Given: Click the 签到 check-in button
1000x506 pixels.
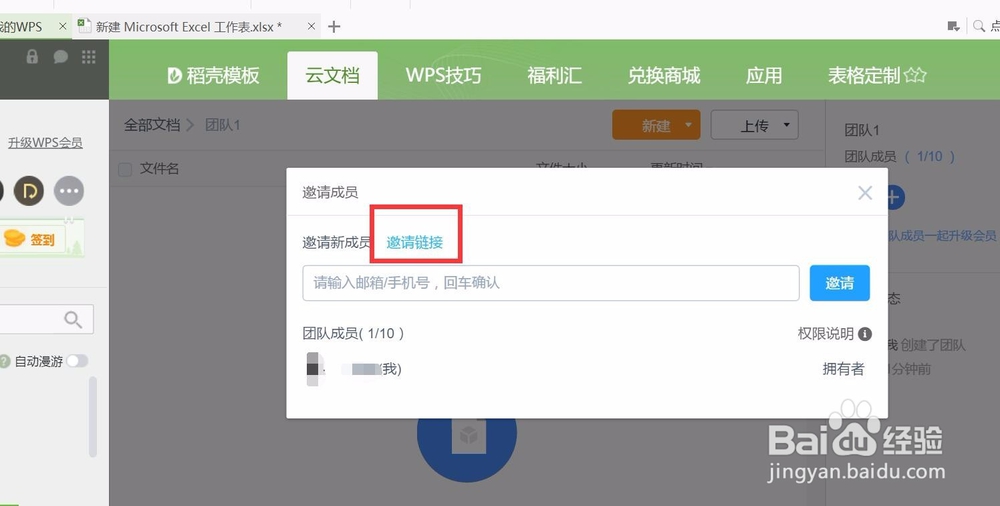Looking at the screenshot, I should pos(33,240).
